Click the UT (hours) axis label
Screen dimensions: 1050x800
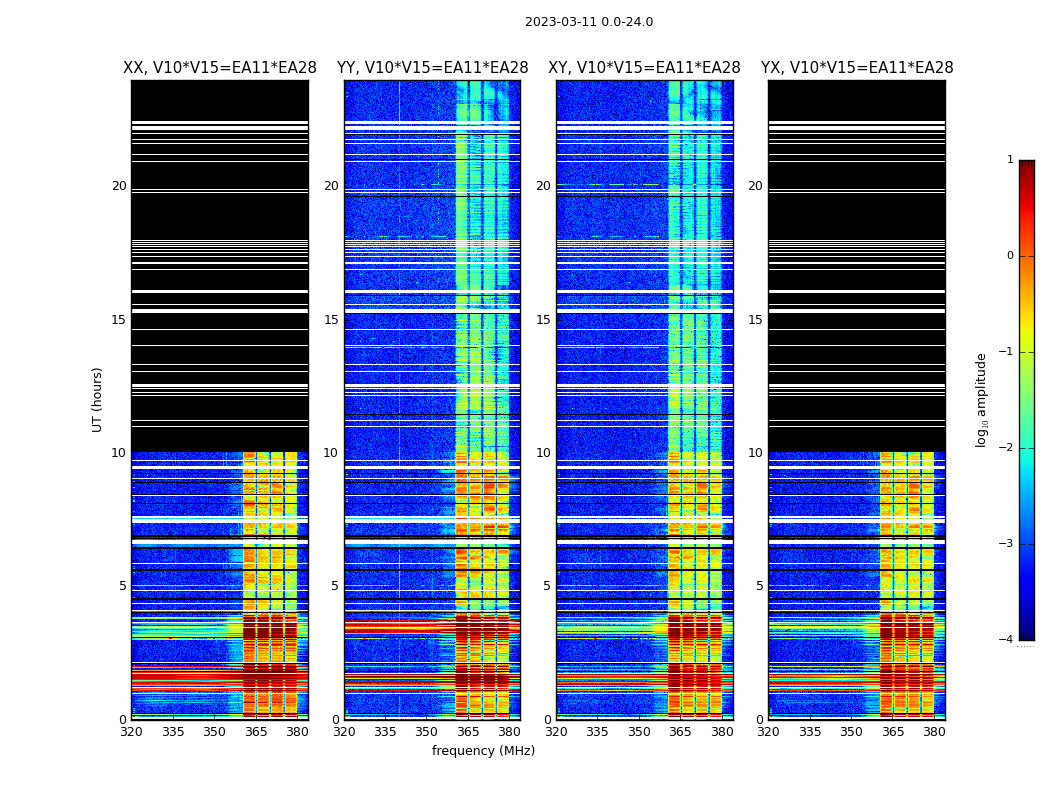tap(97, 400)
